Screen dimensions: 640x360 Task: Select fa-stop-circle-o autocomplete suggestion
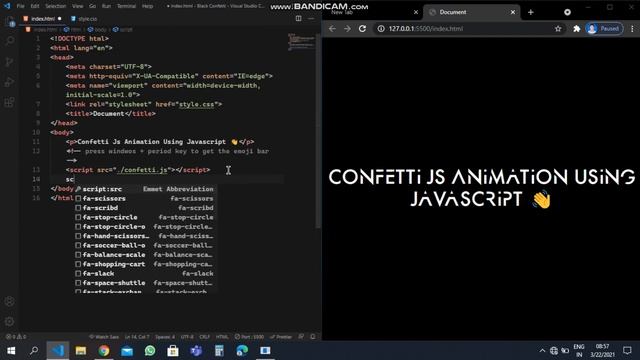pyautogui.click(x=145, y=227)
